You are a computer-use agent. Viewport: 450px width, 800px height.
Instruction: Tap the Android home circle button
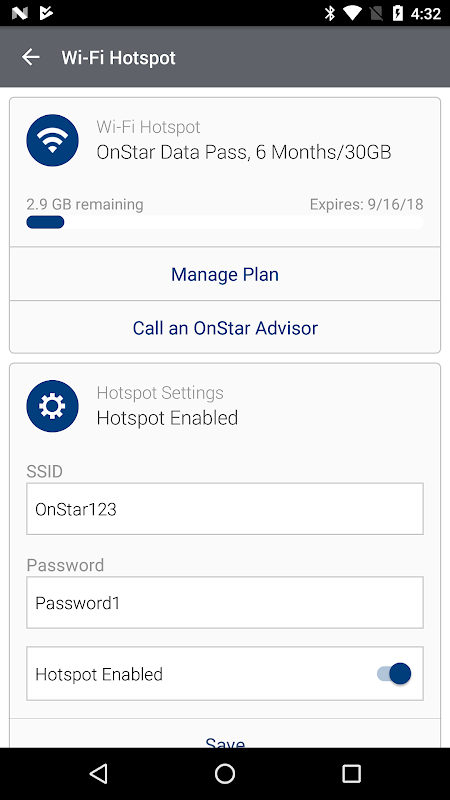[x=225, y=773]
